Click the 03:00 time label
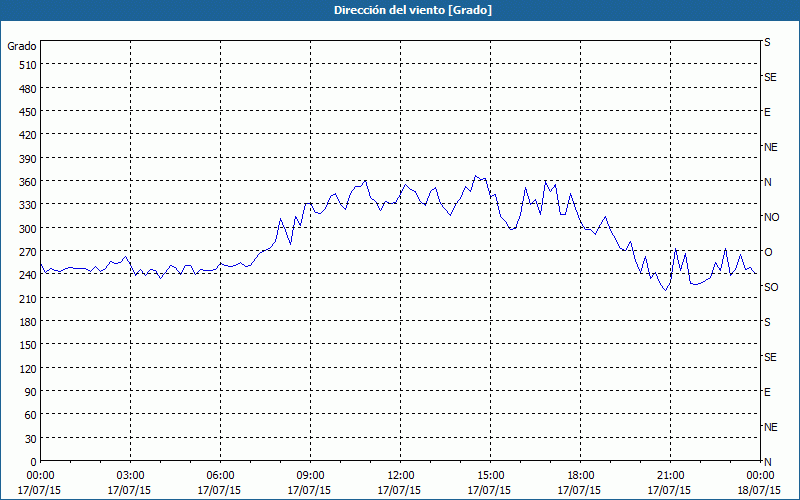The width and height of the screenshot is (800, 500). click(x=130, y=476)
